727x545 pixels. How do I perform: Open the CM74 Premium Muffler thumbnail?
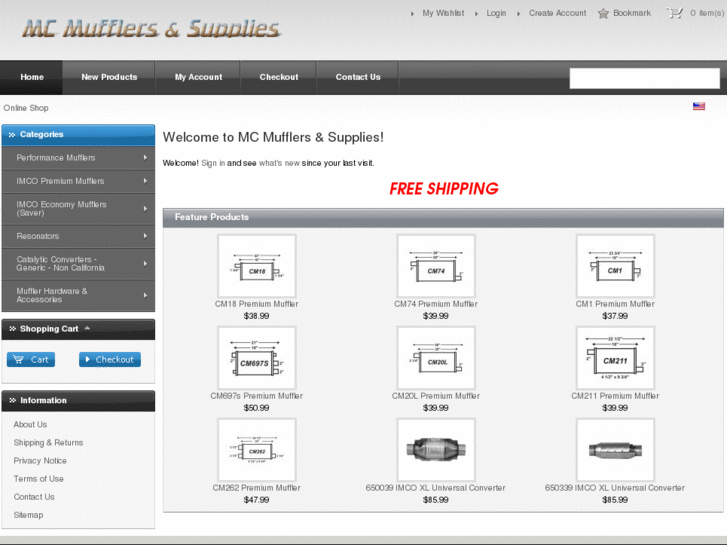point(436,266)
